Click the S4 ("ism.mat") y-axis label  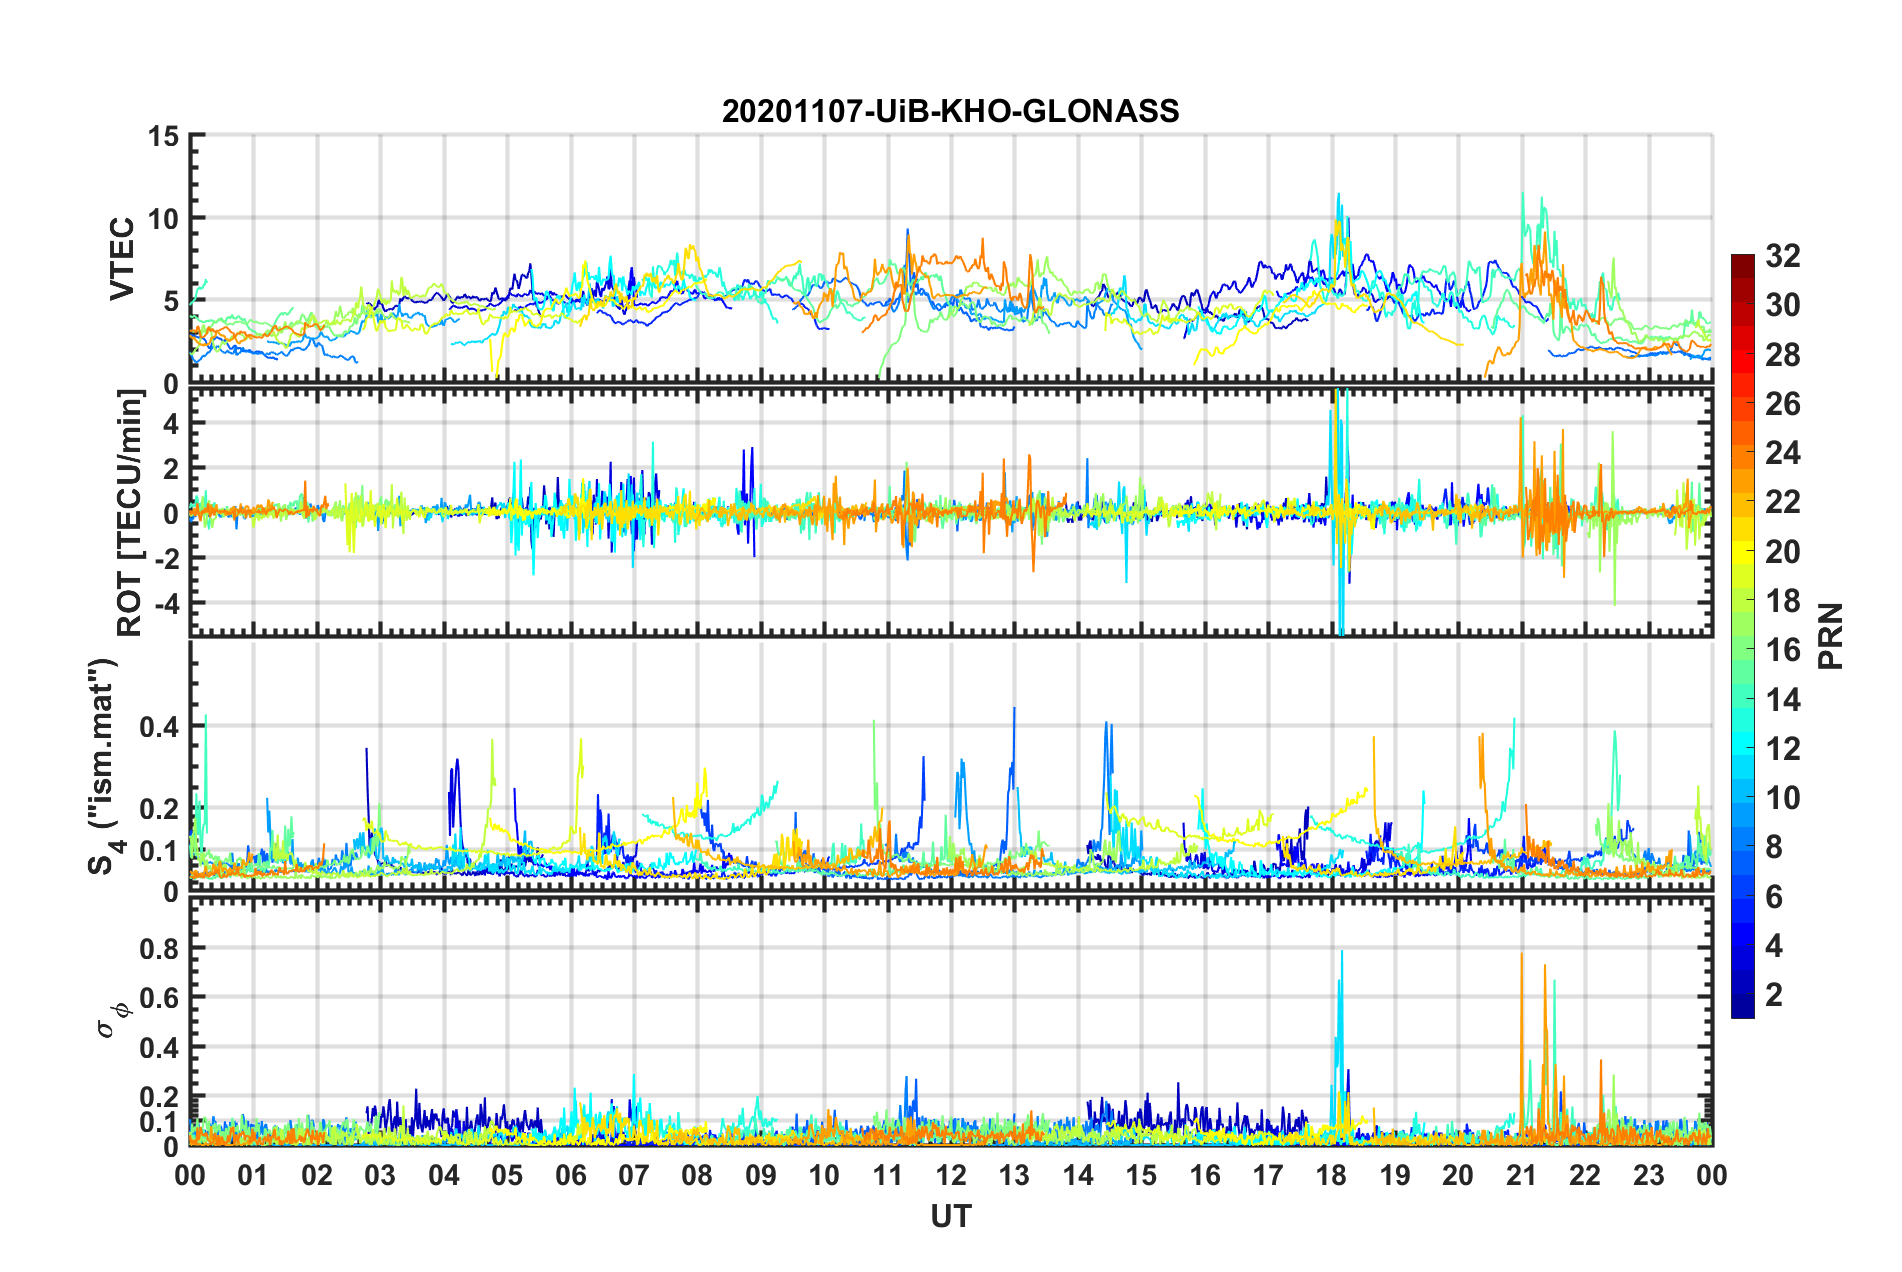(105, 766)
